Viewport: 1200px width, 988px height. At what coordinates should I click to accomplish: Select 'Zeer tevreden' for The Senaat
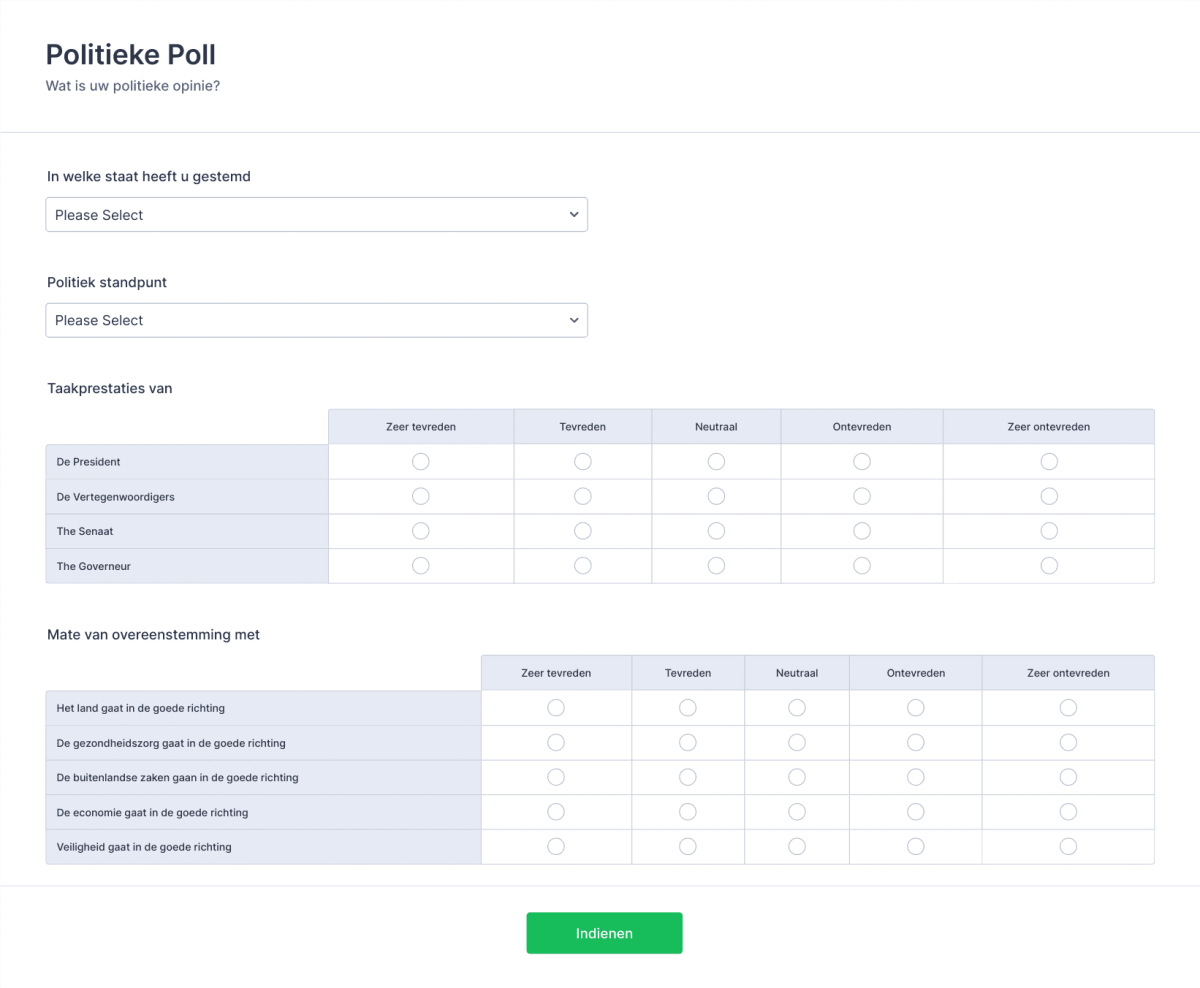pos(420,531)
